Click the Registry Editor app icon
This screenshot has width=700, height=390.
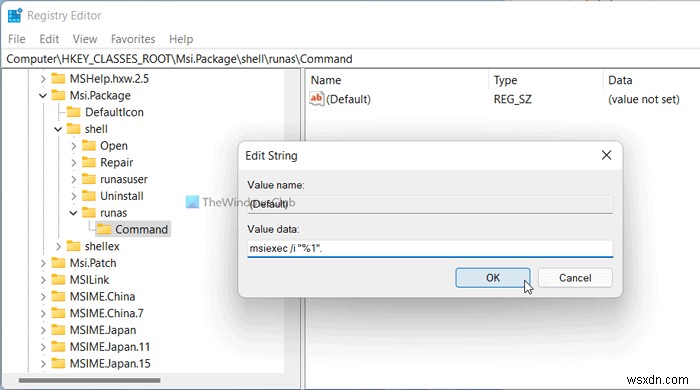pyautogui.click(x=15, y=16)
